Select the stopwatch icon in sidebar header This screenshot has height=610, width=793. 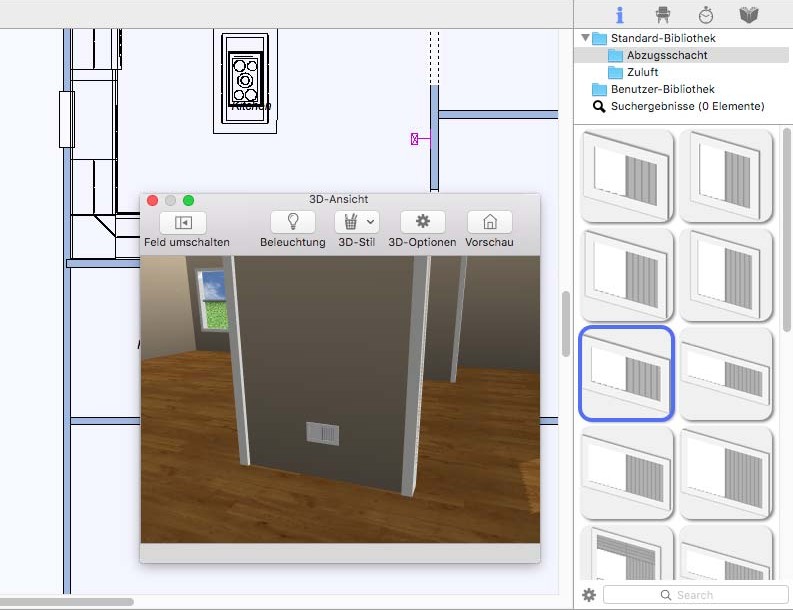(706, 15)
